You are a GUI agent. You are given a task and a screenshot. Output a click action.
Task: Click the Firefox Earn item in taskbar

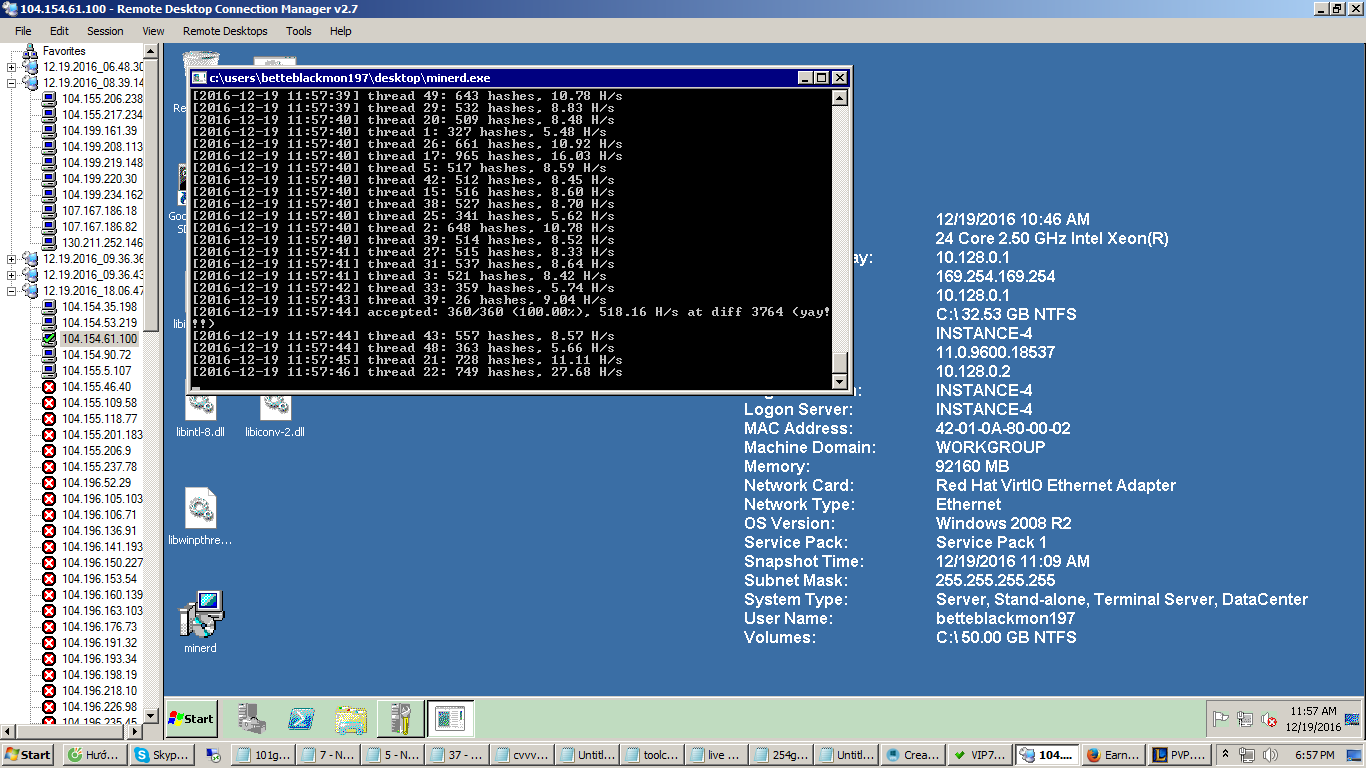(x=1111, y=755)
